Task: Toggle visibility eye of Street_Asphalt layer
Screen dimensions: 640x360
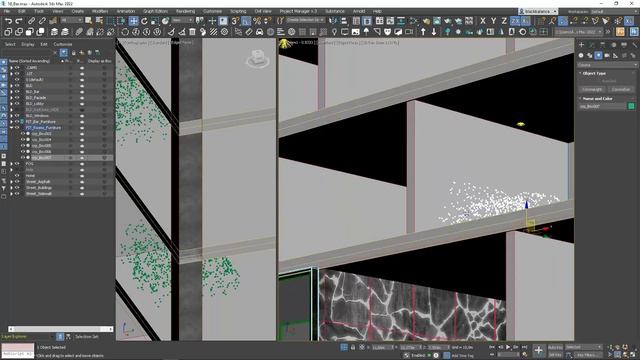Action: (x=17, y=182)
